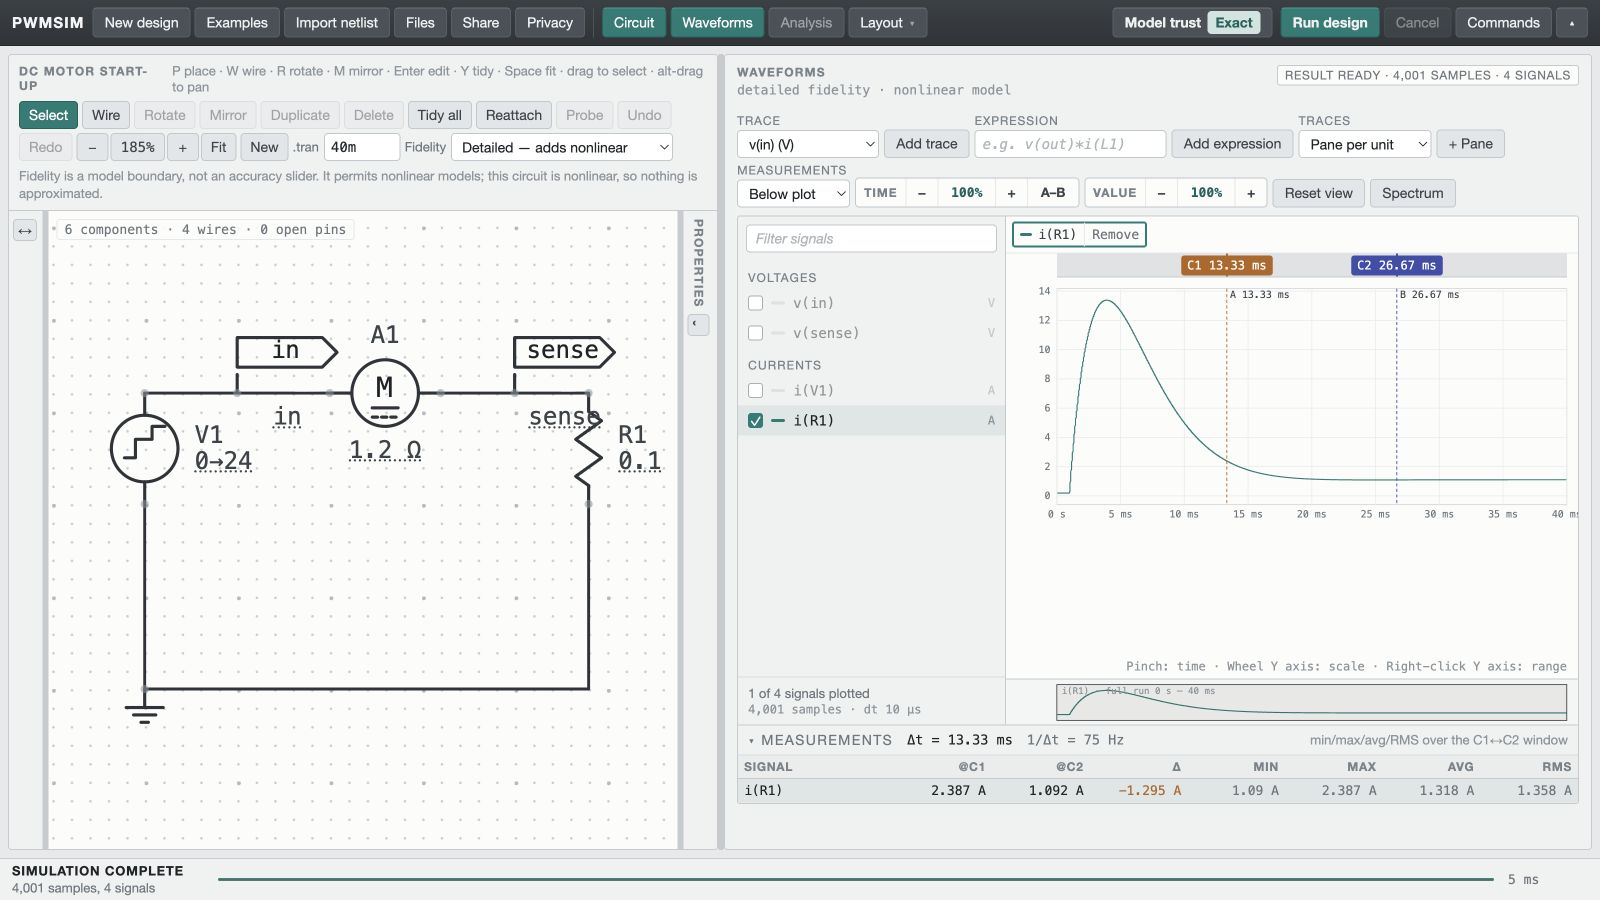The image size is (1600, 900).
Task: Uncheck the i(R1) current signal checkbox
Action: pyautogui.click(x=755, y=420)
